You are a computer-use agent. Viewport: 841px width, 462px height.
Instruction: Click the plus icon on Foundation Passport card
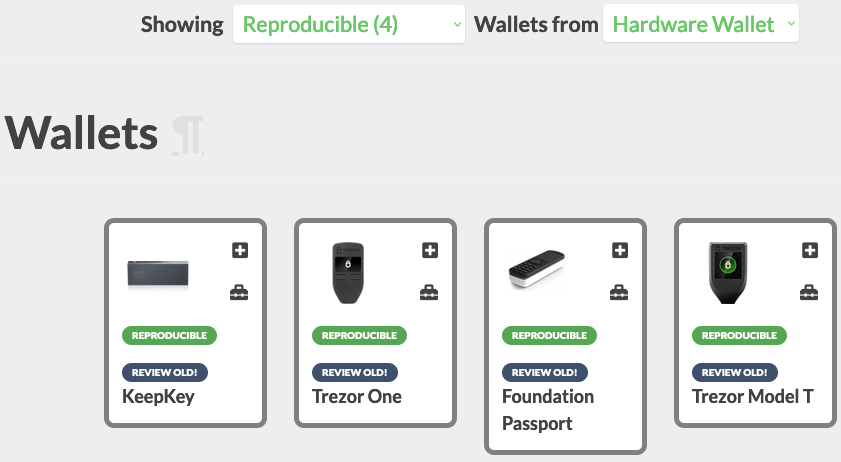[x=620, y=250]
